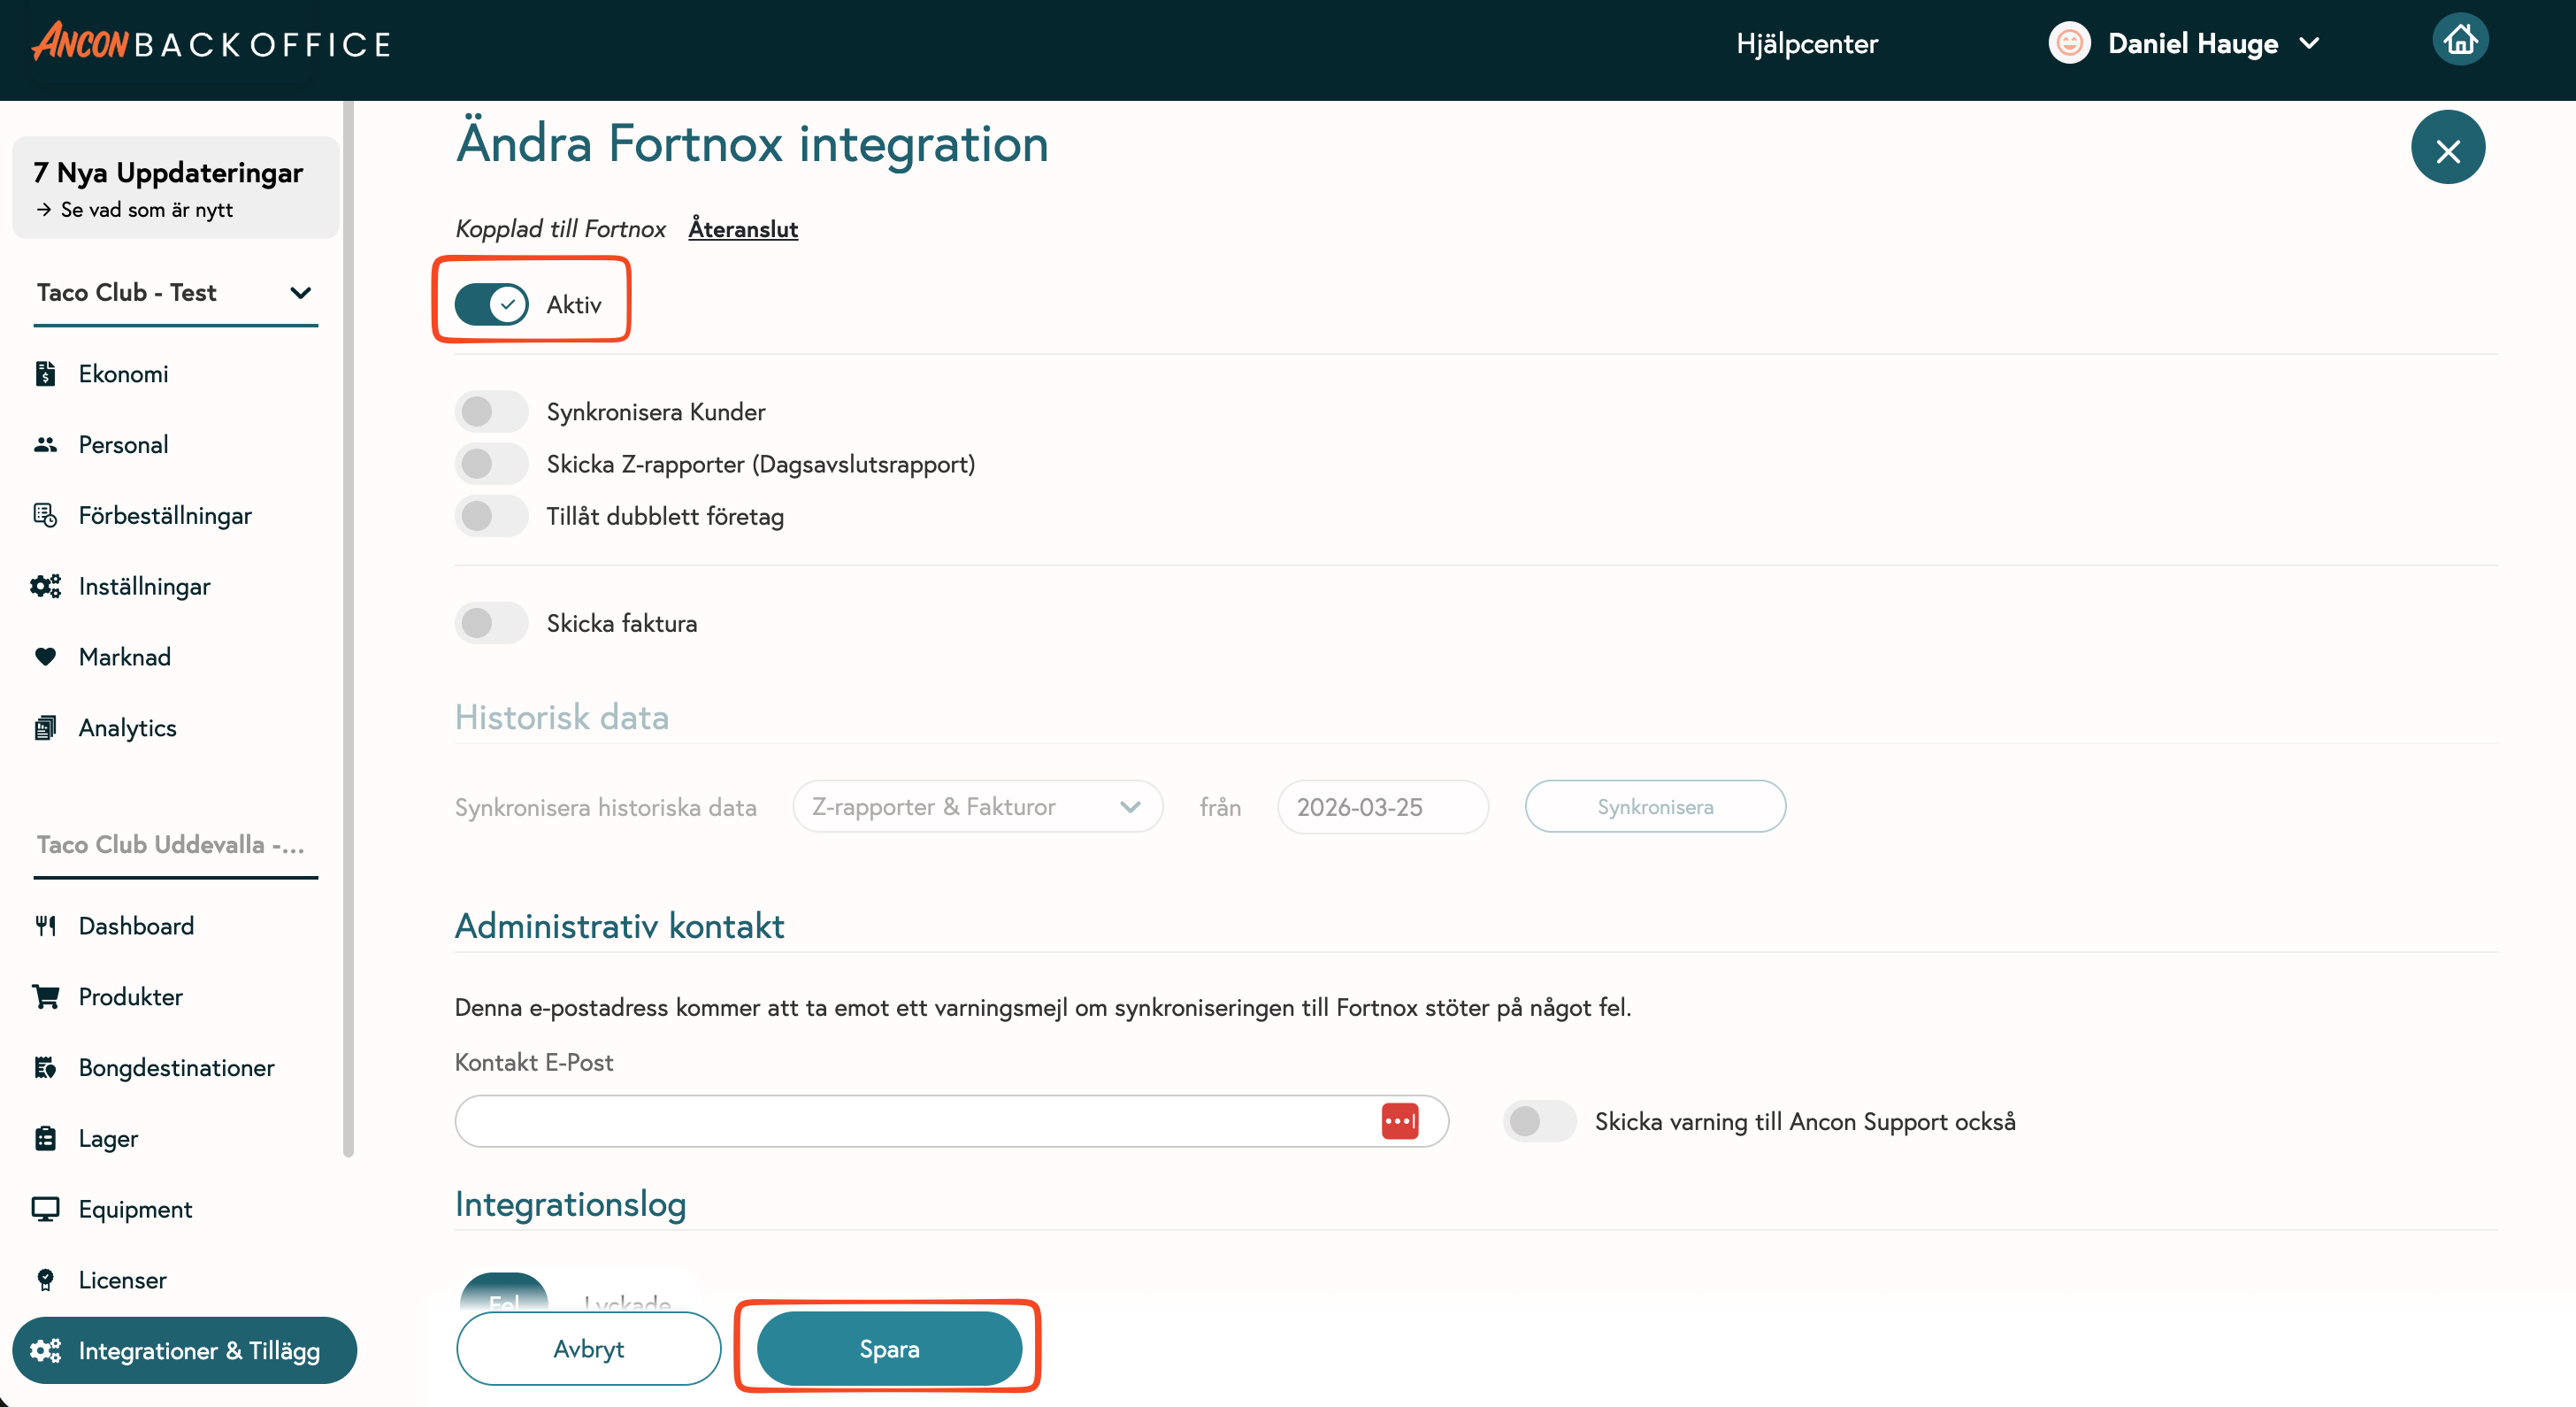Click the Equipment monitor icon
The image size is (2576, 1407).
coord(45,1209)
